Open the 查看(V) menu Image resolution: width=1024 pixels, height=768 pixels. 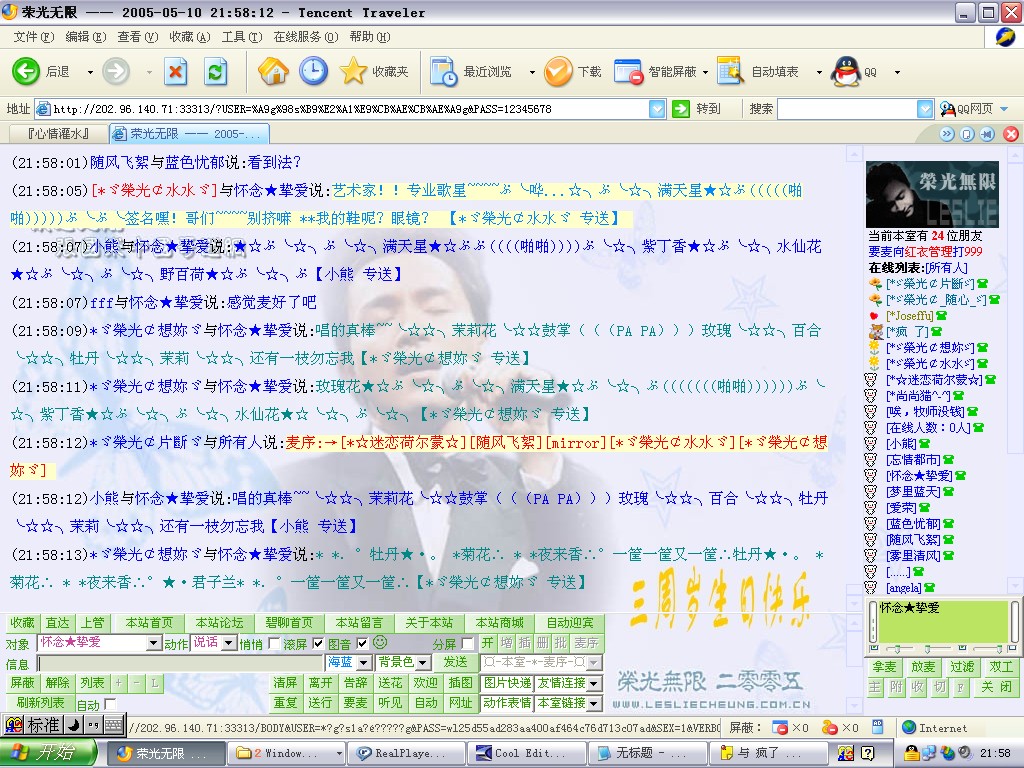point(138,37)
